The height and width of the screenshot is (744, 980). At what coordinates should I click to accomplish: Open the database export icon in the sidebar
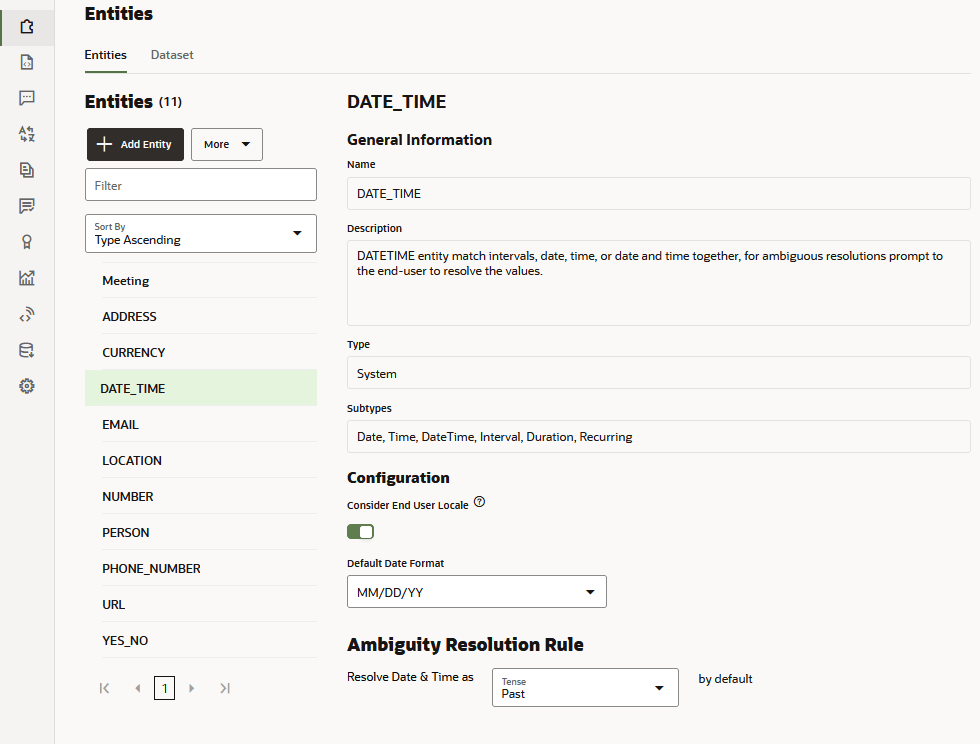(27, 349)
